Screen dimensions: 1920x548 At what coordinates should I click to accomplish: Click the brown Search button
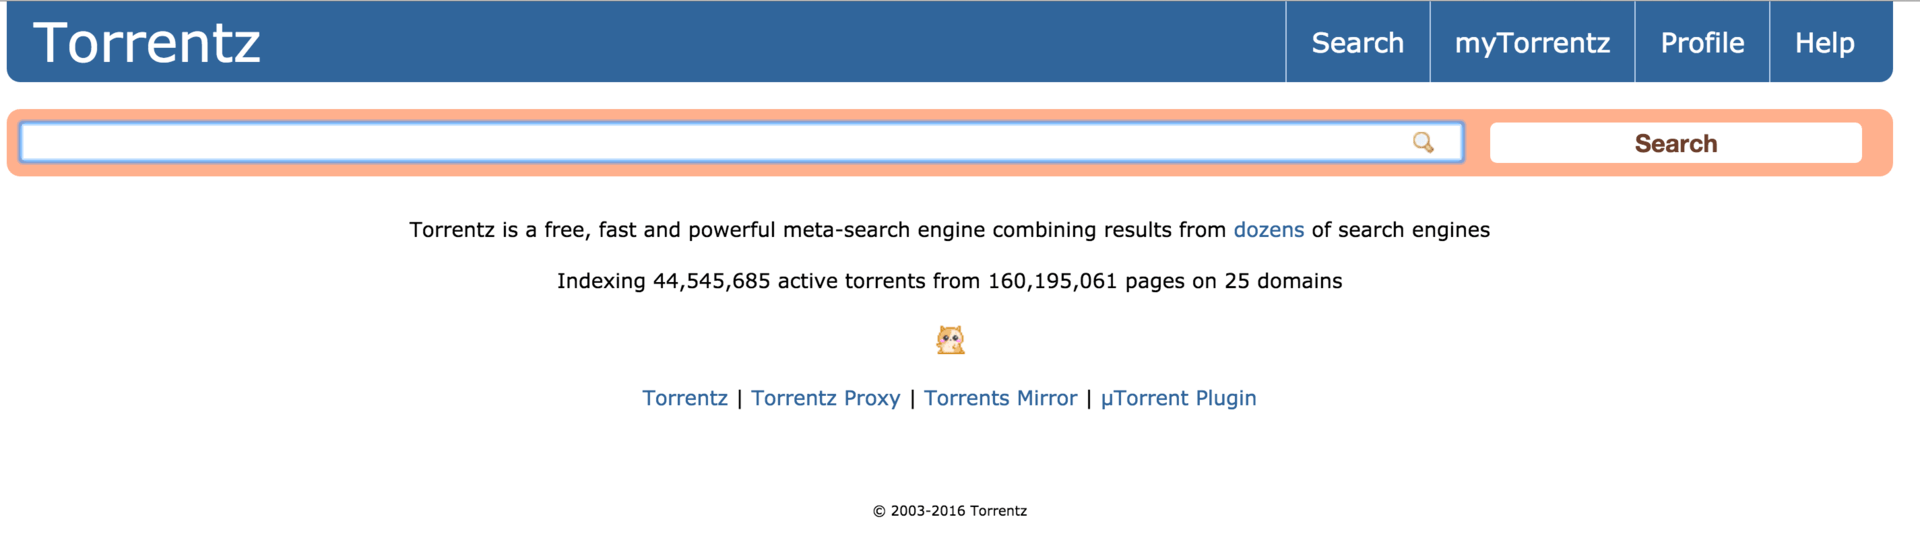(x=1676, y=143)
